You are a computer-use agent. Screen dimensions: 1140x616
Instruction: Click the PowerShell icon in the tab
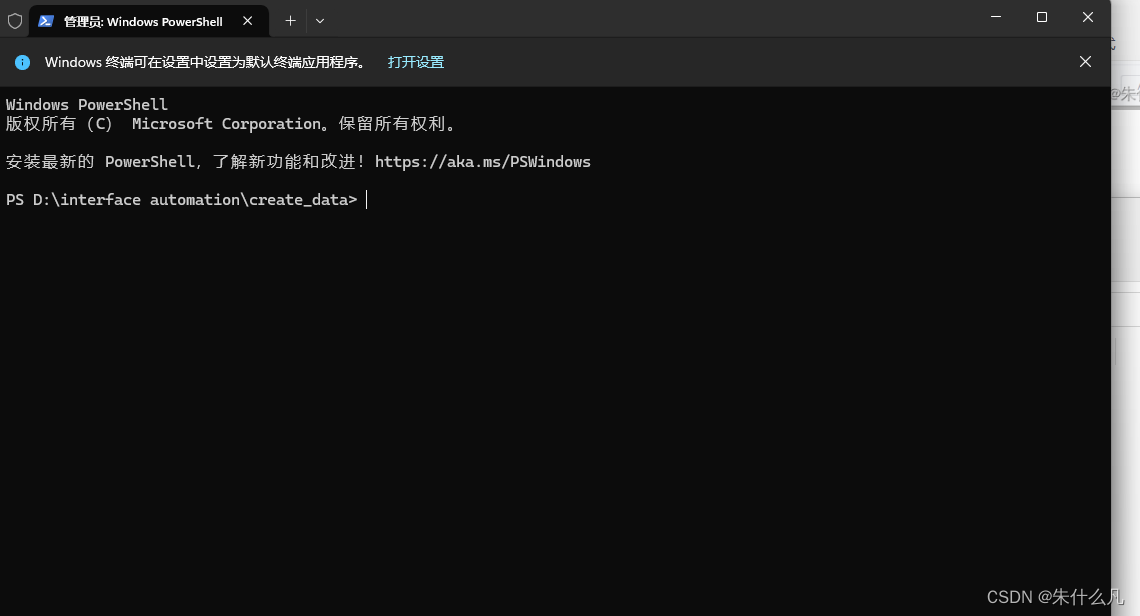(46, 21)
